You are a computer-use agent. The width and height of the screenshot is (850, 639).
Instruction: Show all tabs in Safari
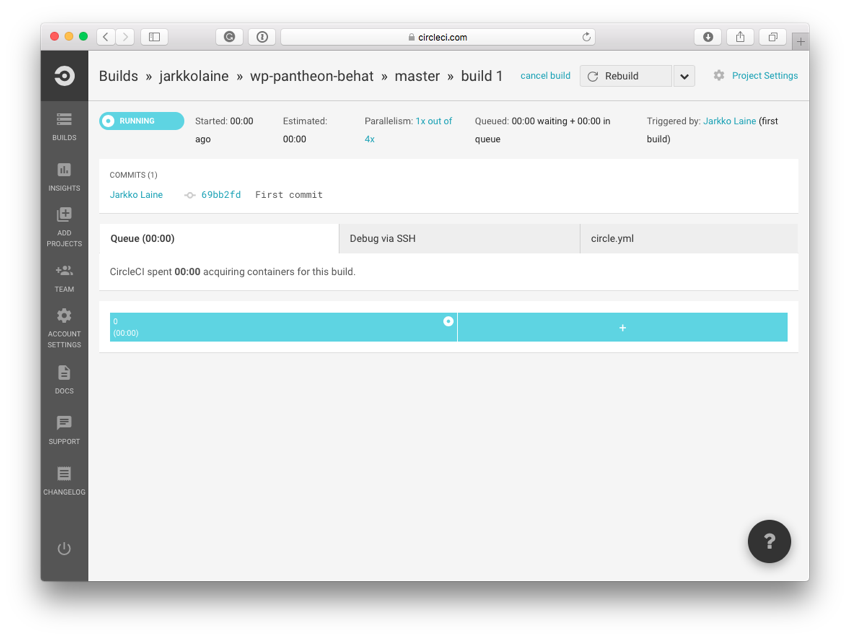tap(773, 37)
